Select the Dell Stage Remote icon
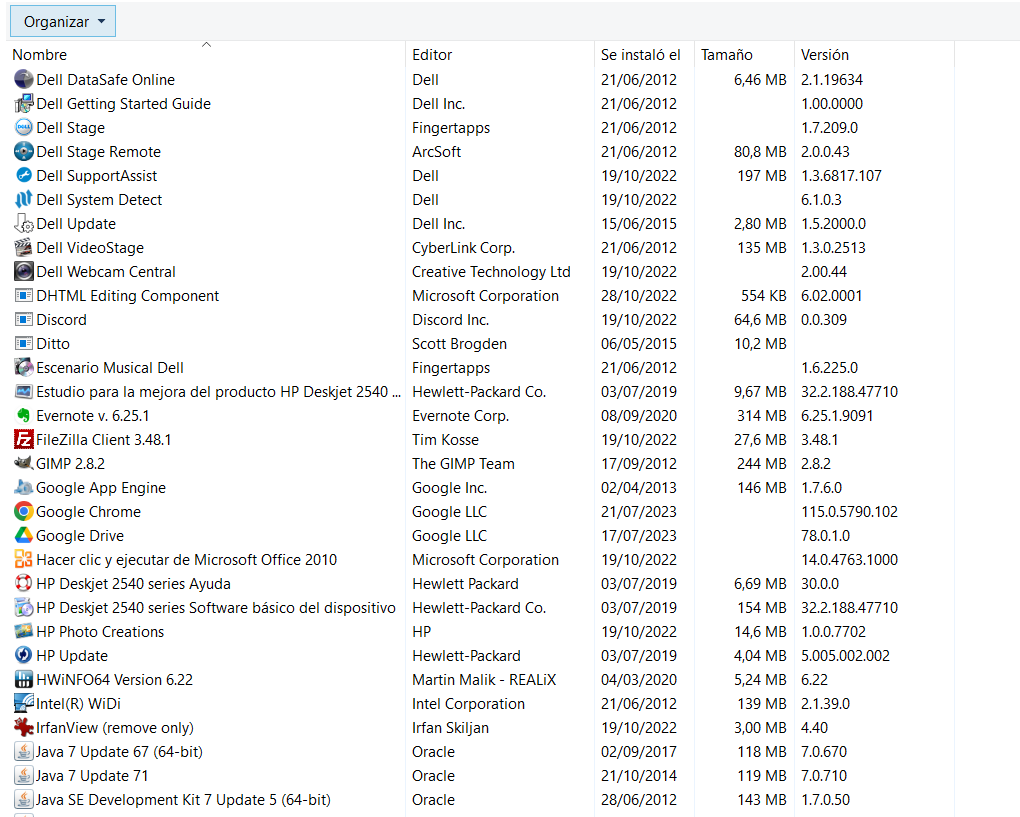This screenshot has width=1020, height=817. (x=23, y=152)
